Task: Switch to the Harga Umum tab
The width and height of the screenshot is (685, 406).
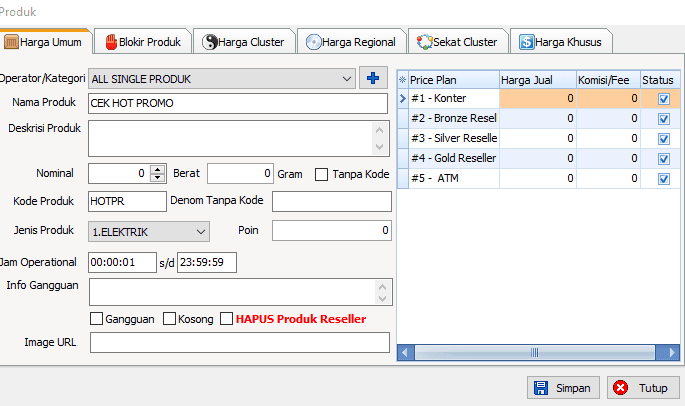Action: click(44, 42)
